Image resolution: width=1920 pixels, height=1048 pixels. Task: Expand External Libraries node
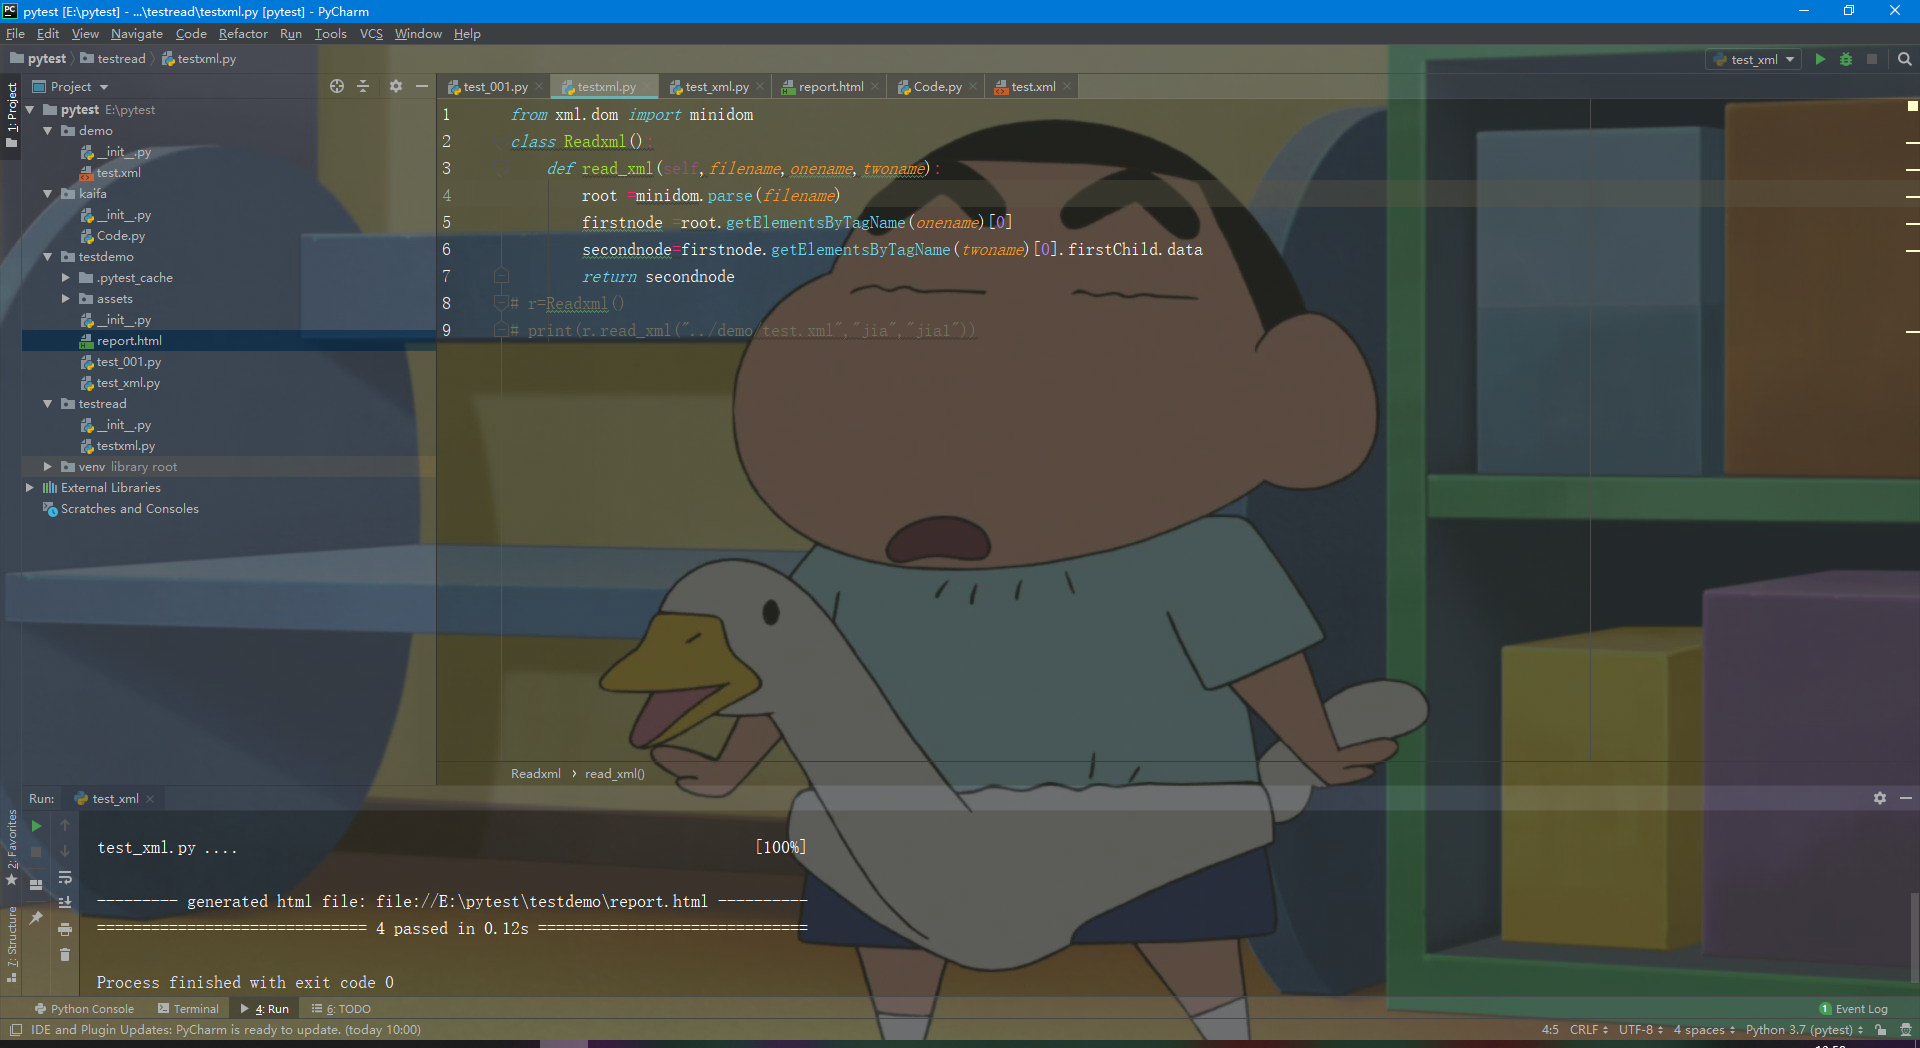pyautogui.click(x=29, y=488)
